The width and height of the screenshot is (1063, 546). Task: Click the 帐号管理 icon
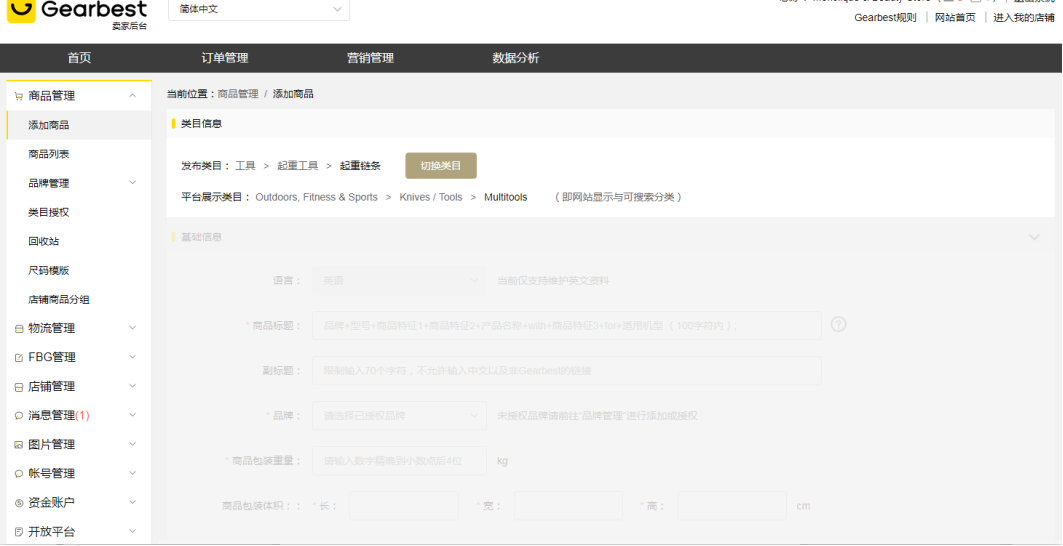click(18, 474)
